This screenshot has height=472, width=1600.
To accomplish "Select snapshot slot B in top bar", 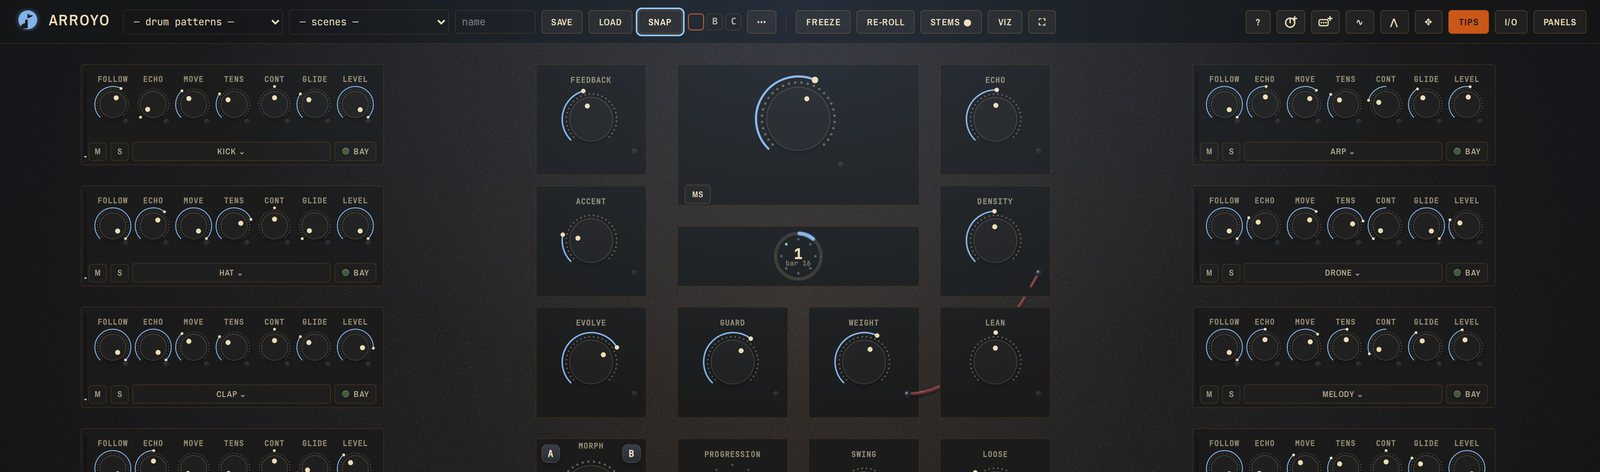I will (x=715, y=22).
